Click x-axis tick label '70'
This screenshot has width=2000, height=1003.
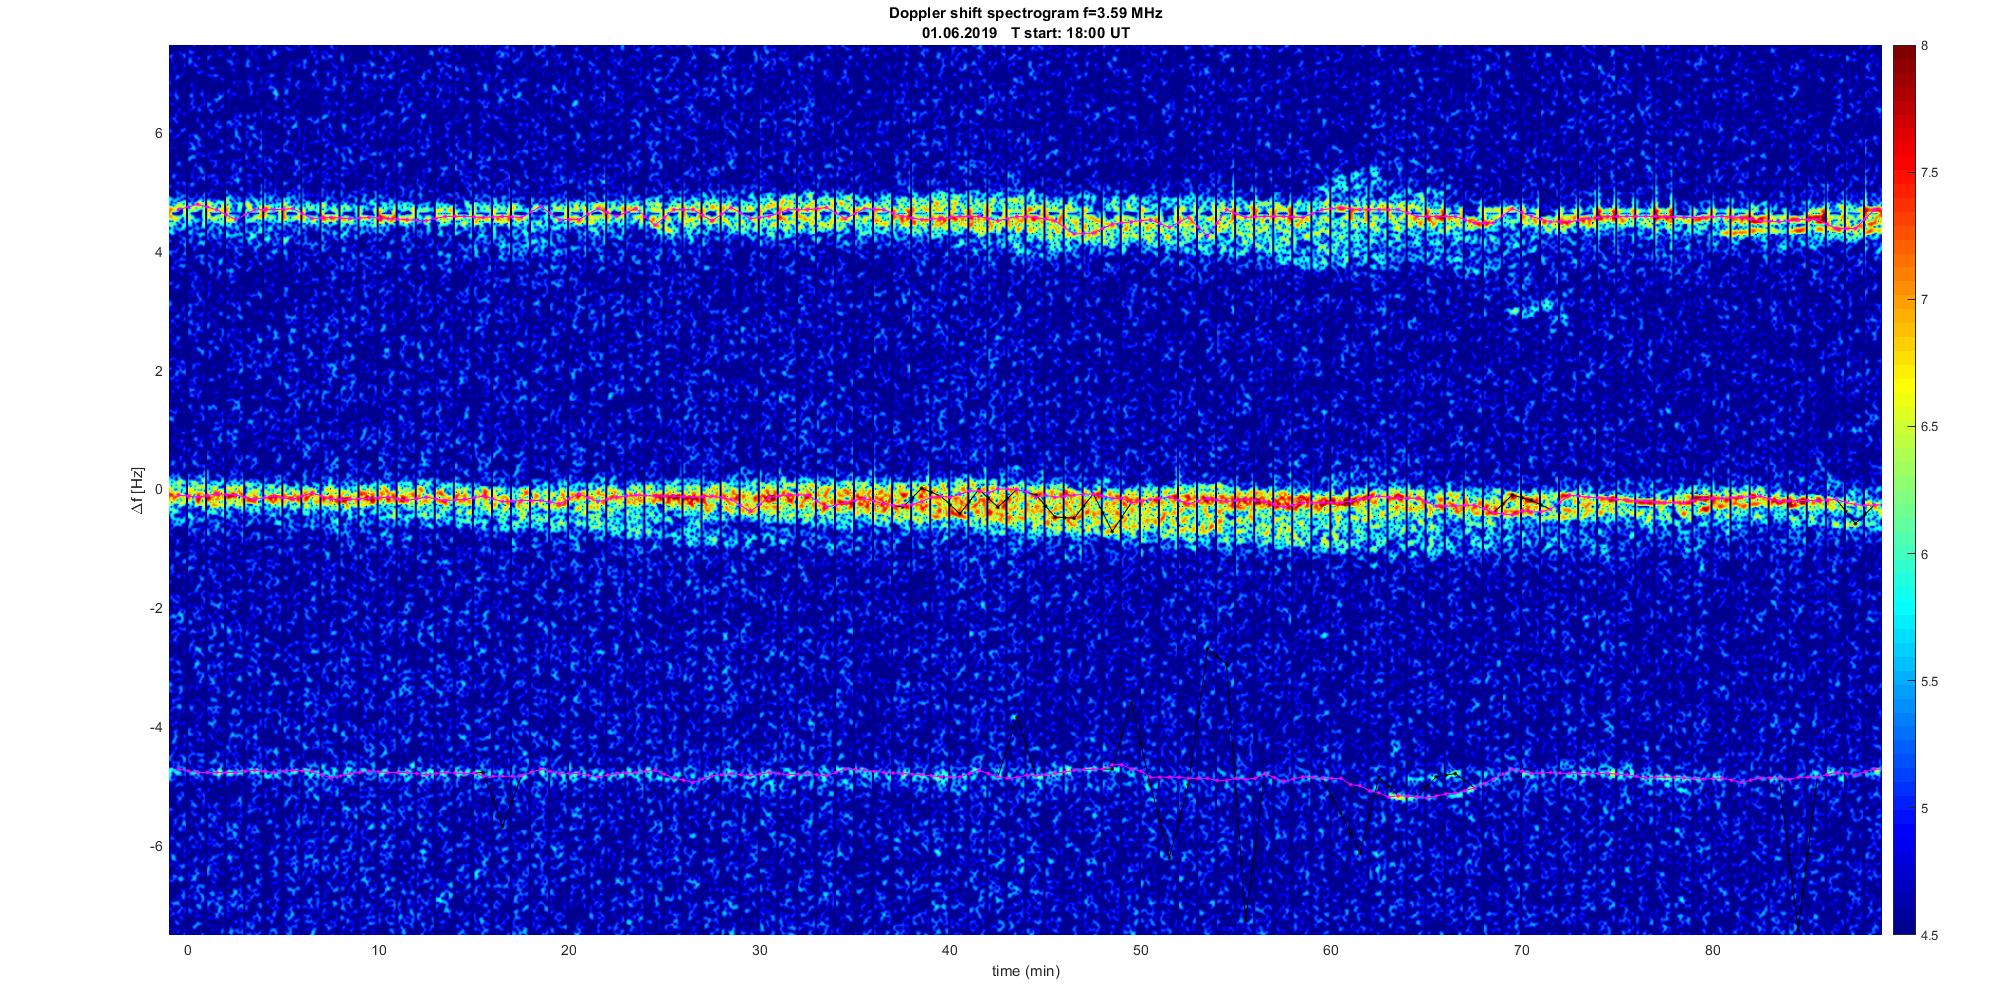tap(1521, 950)
